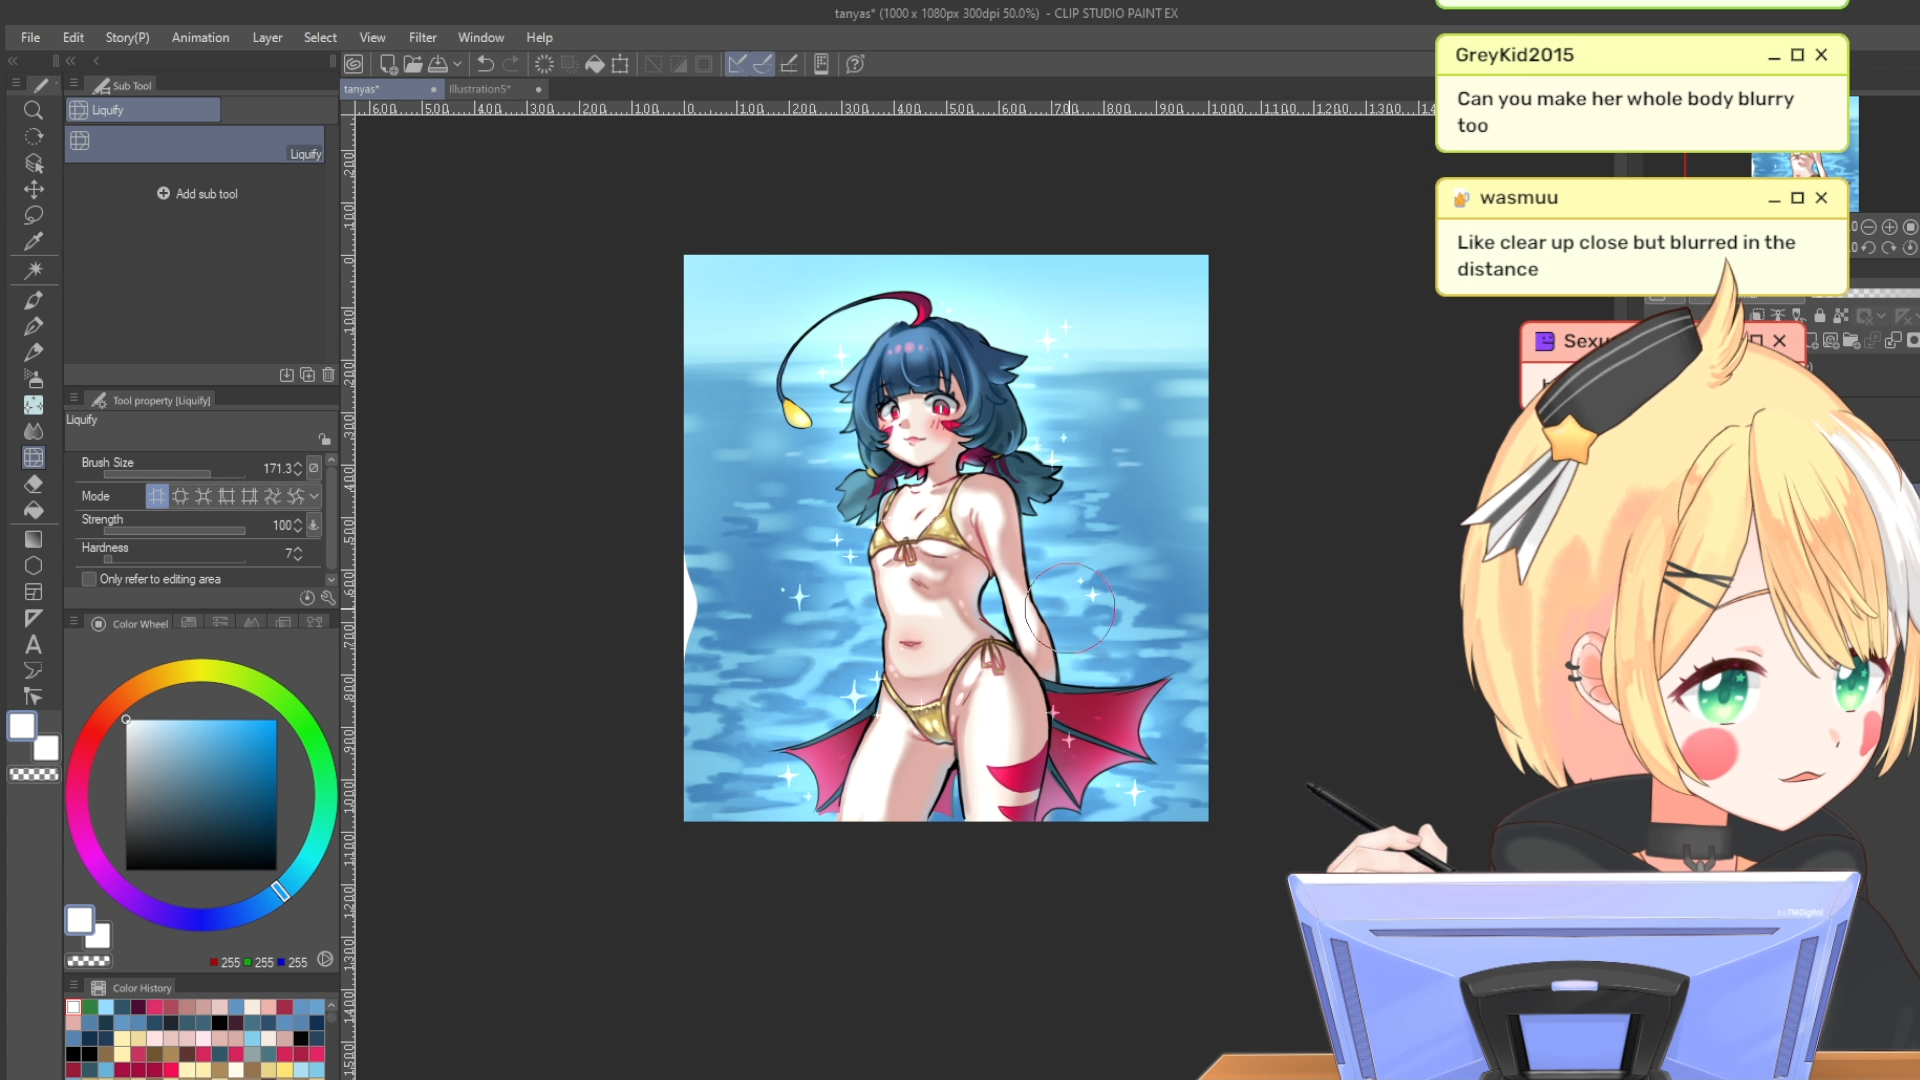Select the Gradient tool
This screenshot has height=1080, width=1920.
click(33, 539)
